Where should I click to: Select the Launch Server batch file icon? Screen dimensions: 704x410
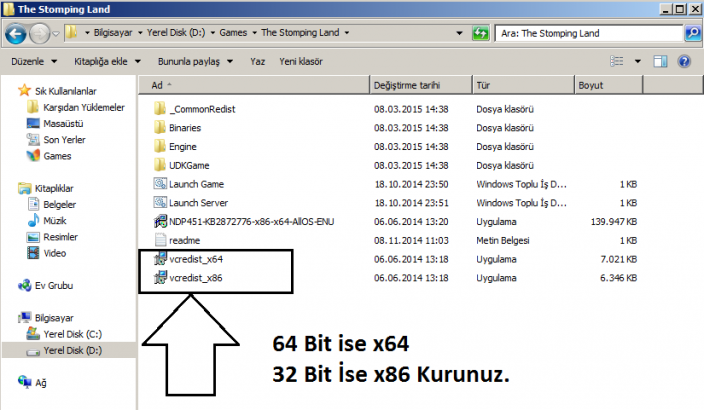point(160,203)
